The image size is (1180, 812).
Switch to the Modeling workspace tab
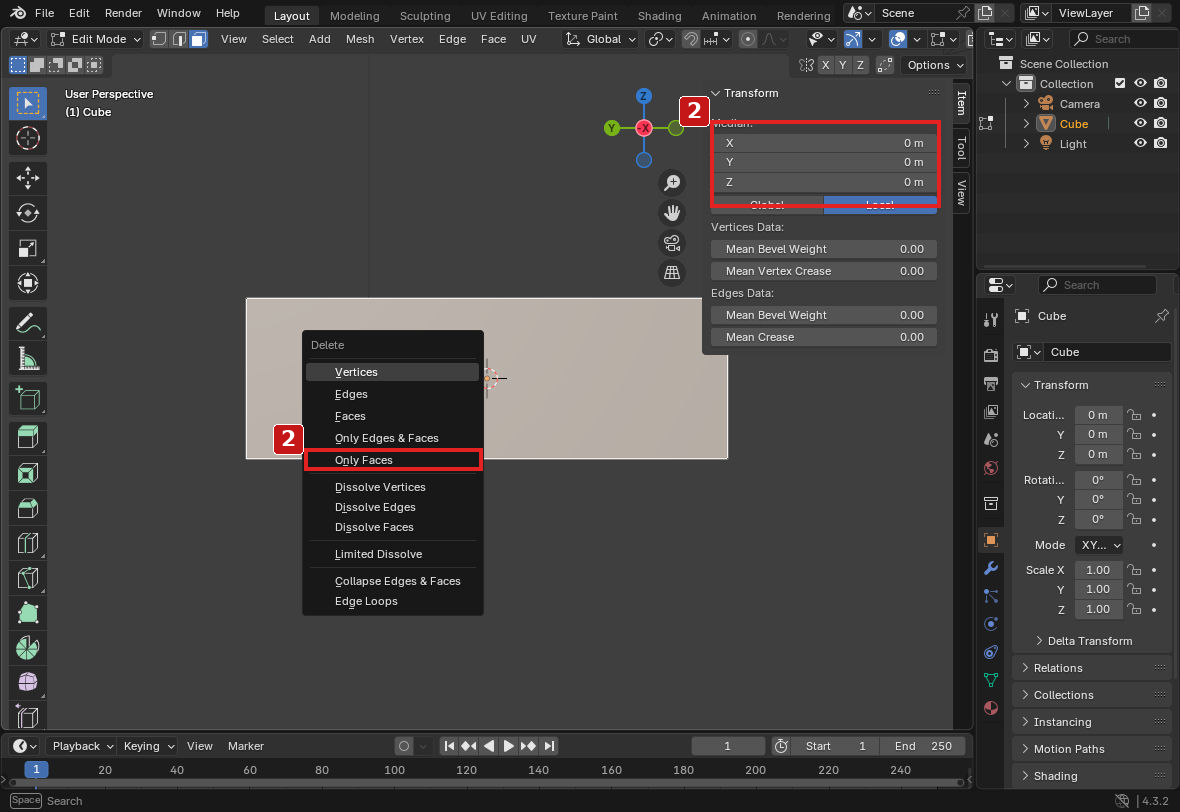pyautogui.click(x=354, y=15)
